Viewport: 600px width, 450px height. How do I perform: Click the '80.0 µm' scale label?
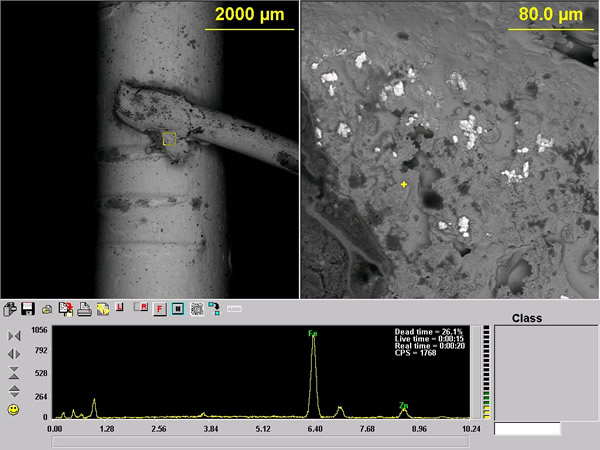click(550, 15)
